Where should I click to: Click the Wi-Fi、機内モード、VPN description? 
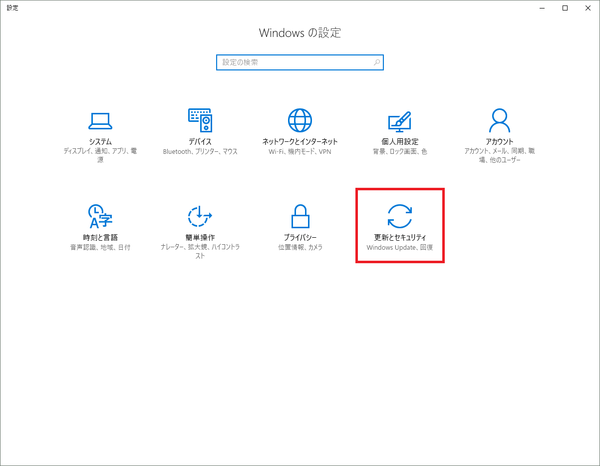(x=300, y=152)
